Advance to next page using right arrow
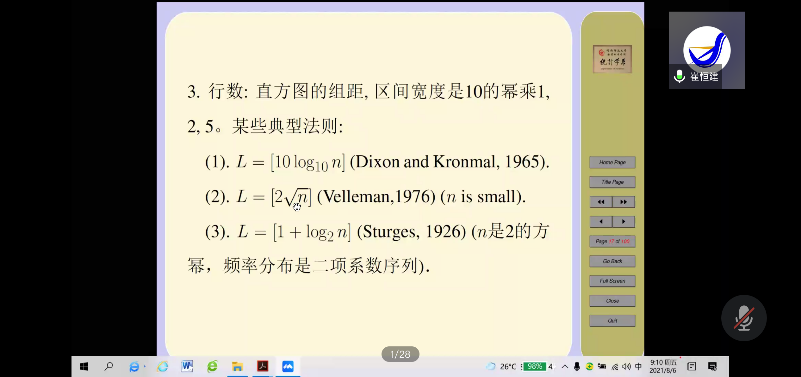 click(x=623, y=222)
